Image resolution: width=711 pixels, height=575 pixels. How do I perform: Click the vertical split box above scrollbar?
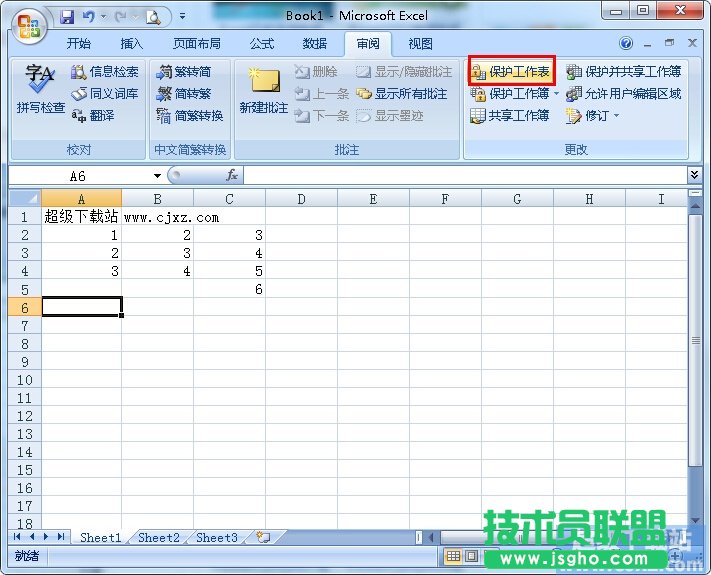click(695, 193)
